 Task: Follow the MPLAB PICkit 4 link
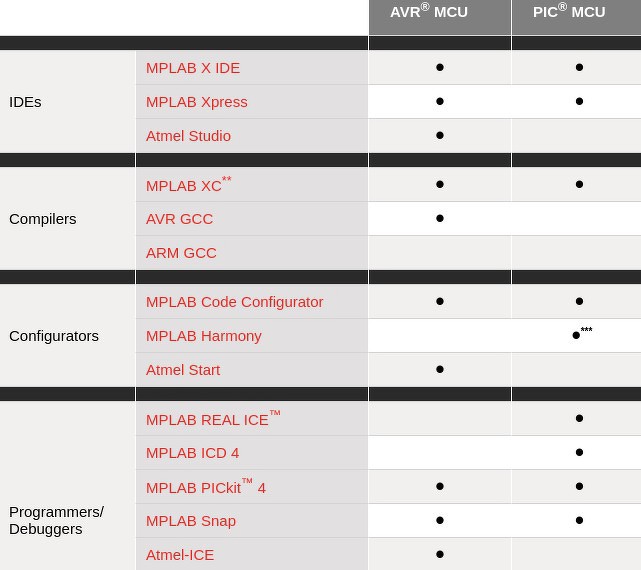[206, 487]
